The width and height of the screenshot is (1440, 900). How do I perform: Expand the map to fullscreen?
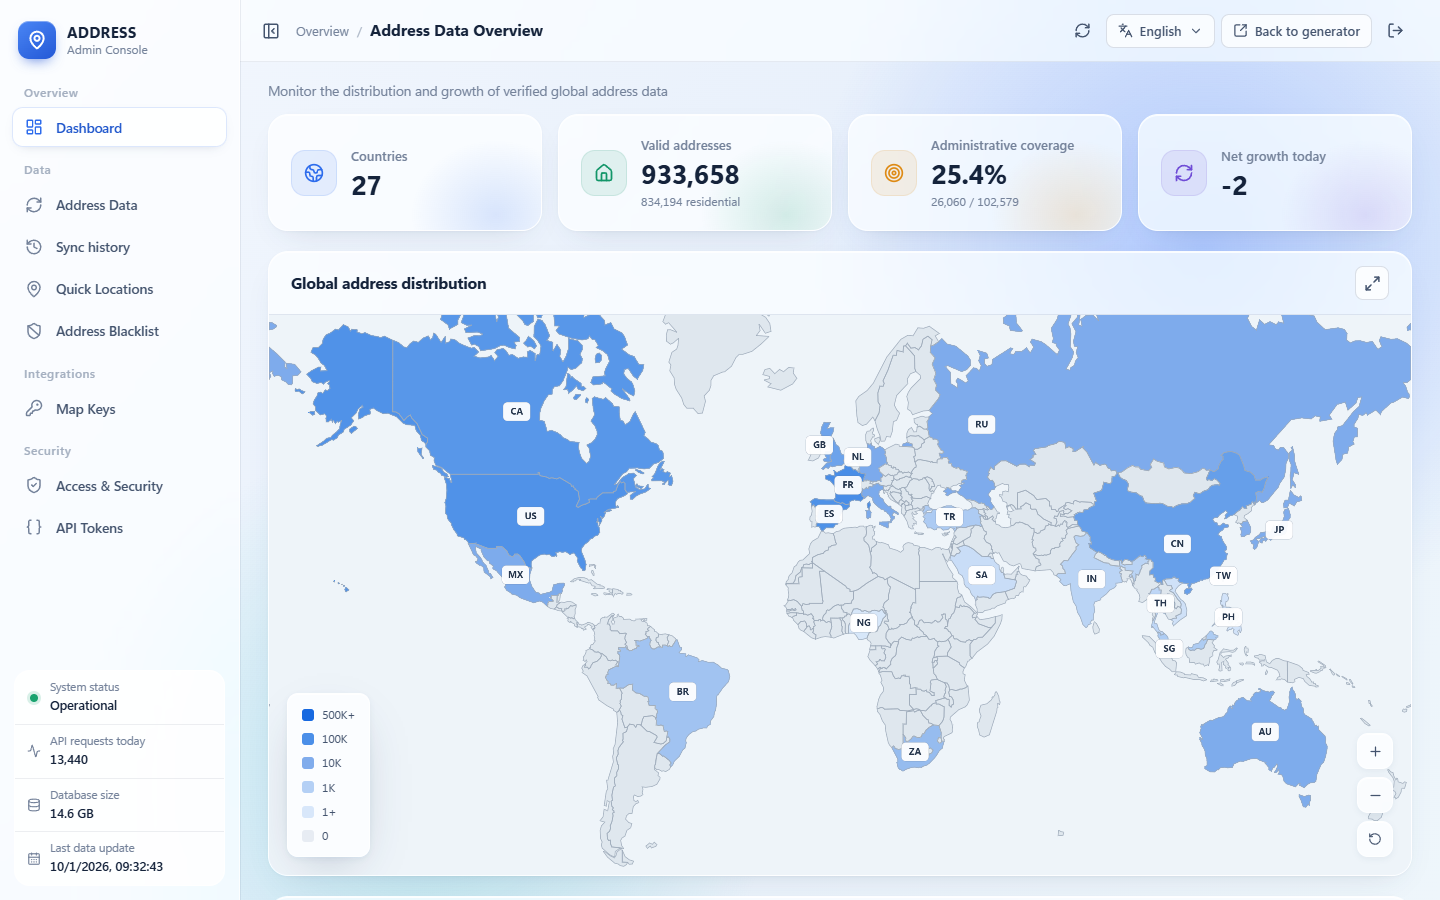coord(1372,284)
